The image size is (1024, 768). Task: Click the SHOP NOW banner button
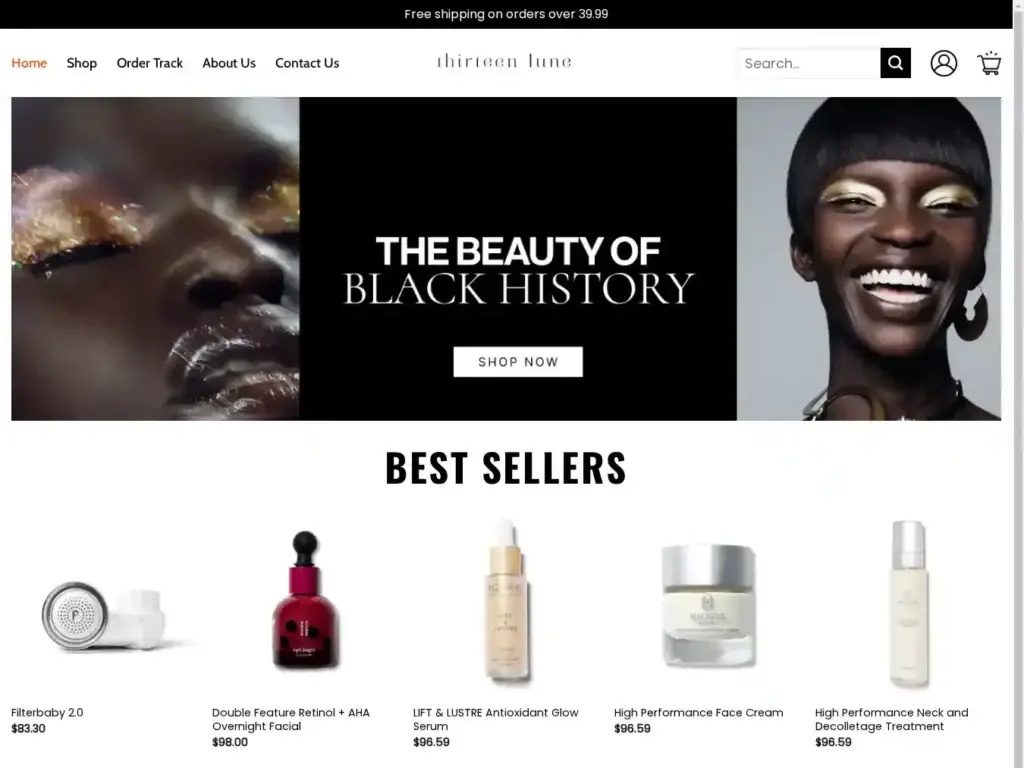pos(518,362)
